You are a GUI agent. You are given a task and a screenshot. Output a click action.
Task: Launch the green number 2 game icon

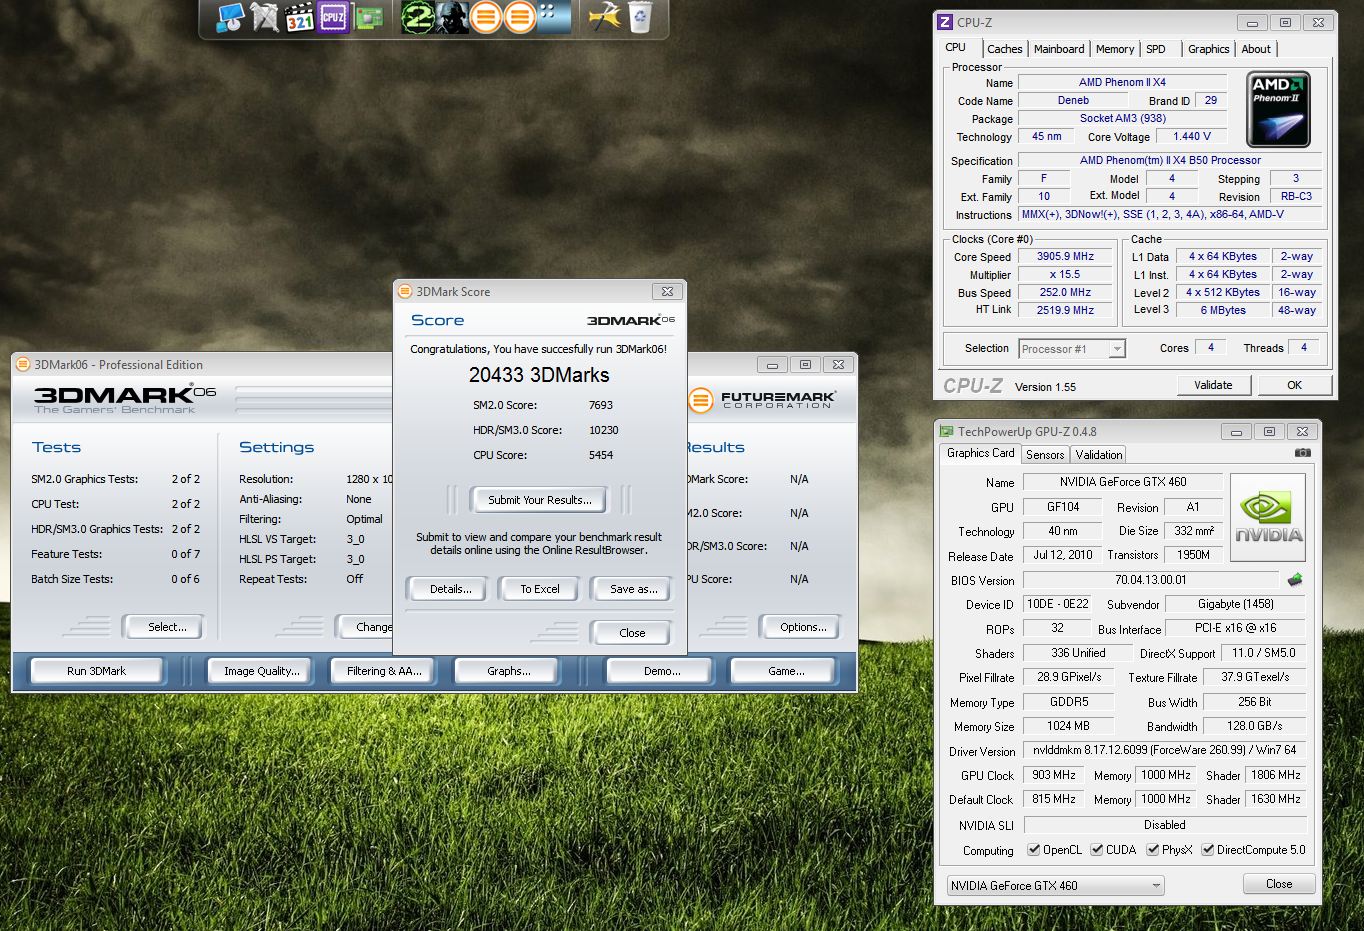[x=417, y=17]
